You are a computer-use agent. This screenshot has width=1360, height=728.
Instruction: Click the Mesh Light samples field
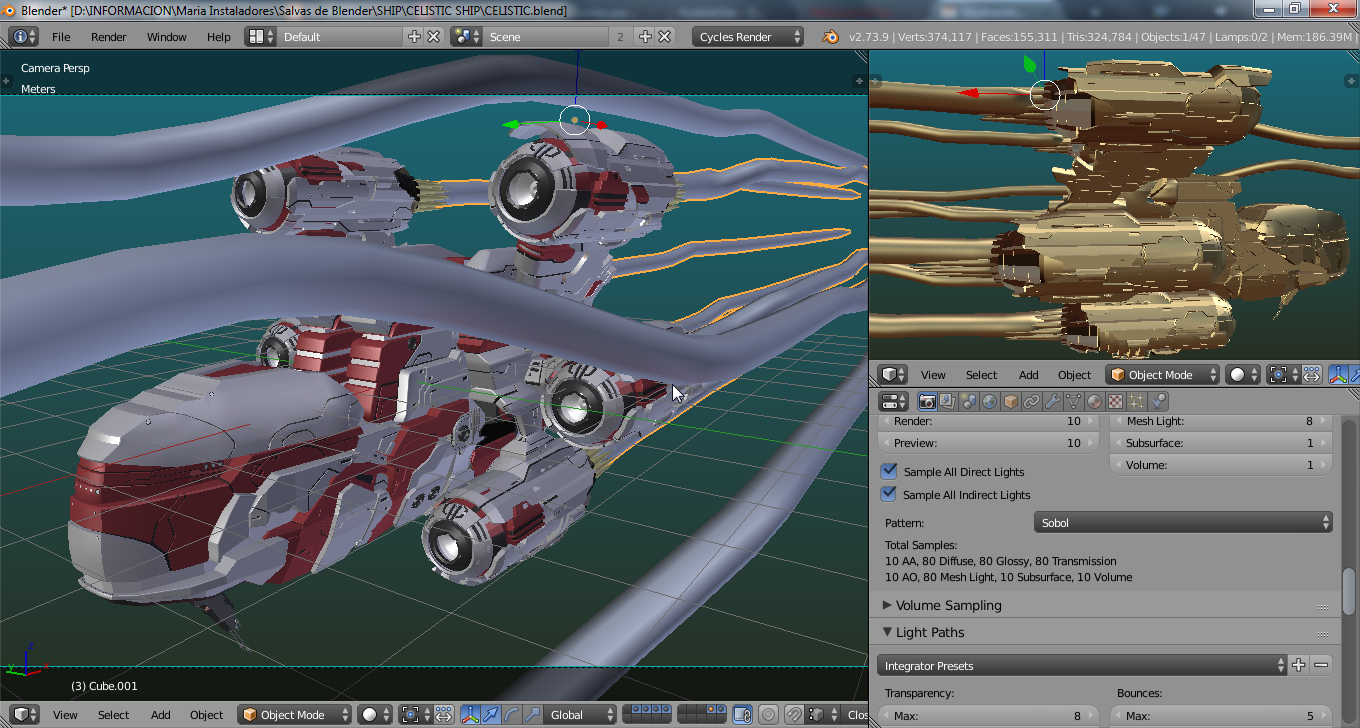click(1220, 422)
